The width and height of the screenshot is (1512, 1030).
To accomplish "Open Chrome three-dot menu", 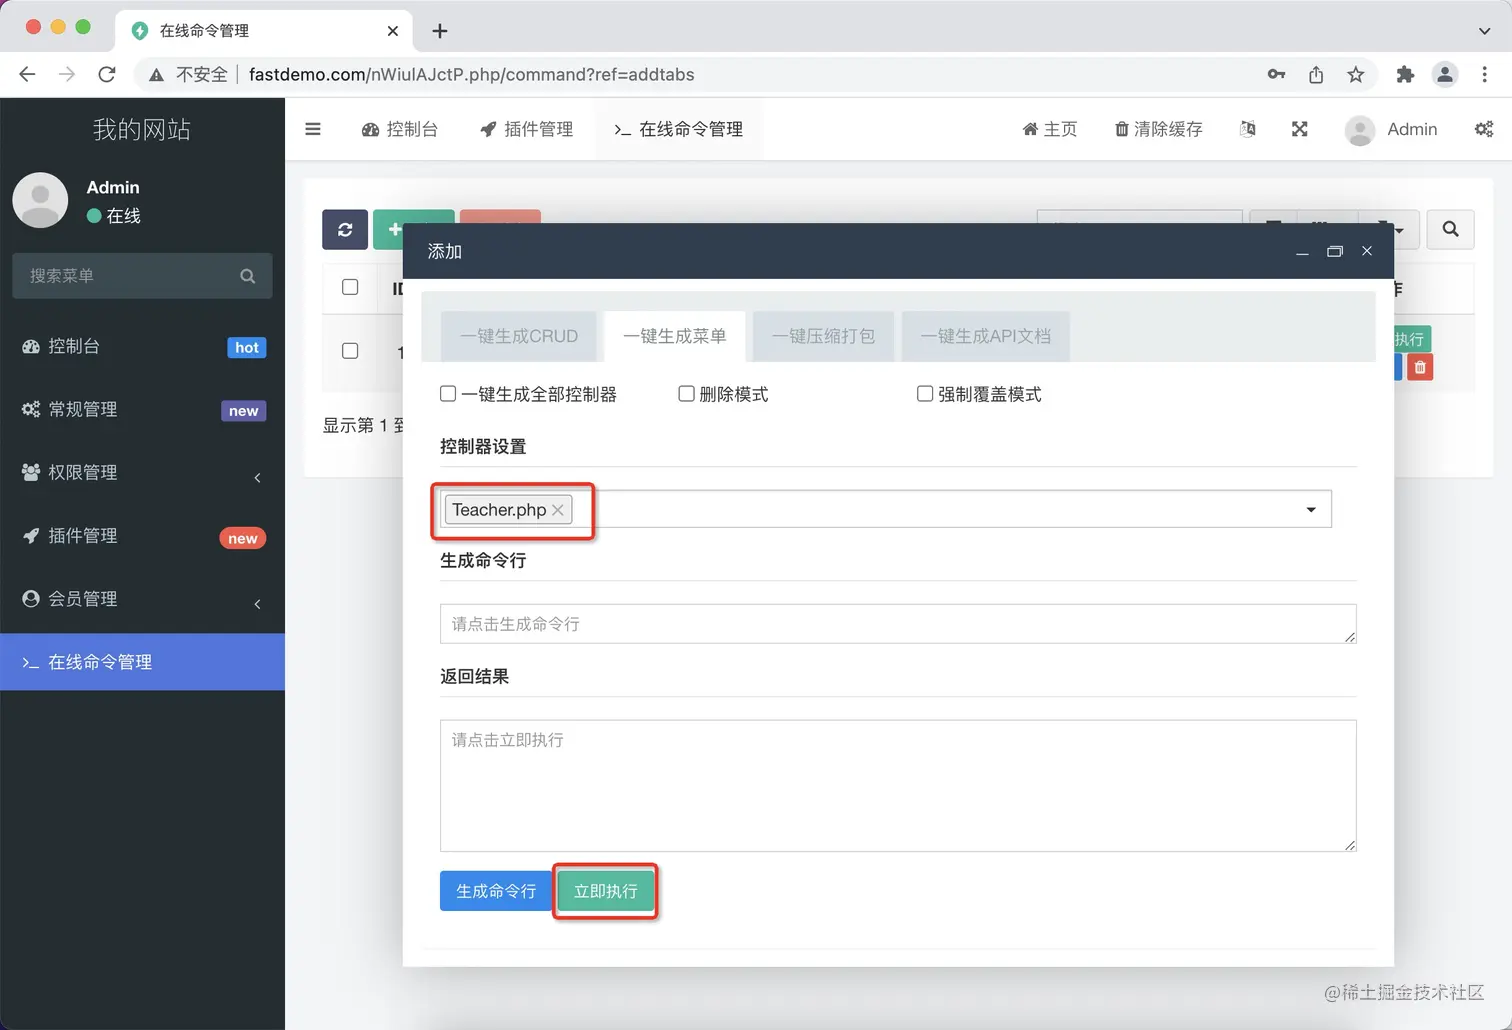I will (x=1485, y=75).
